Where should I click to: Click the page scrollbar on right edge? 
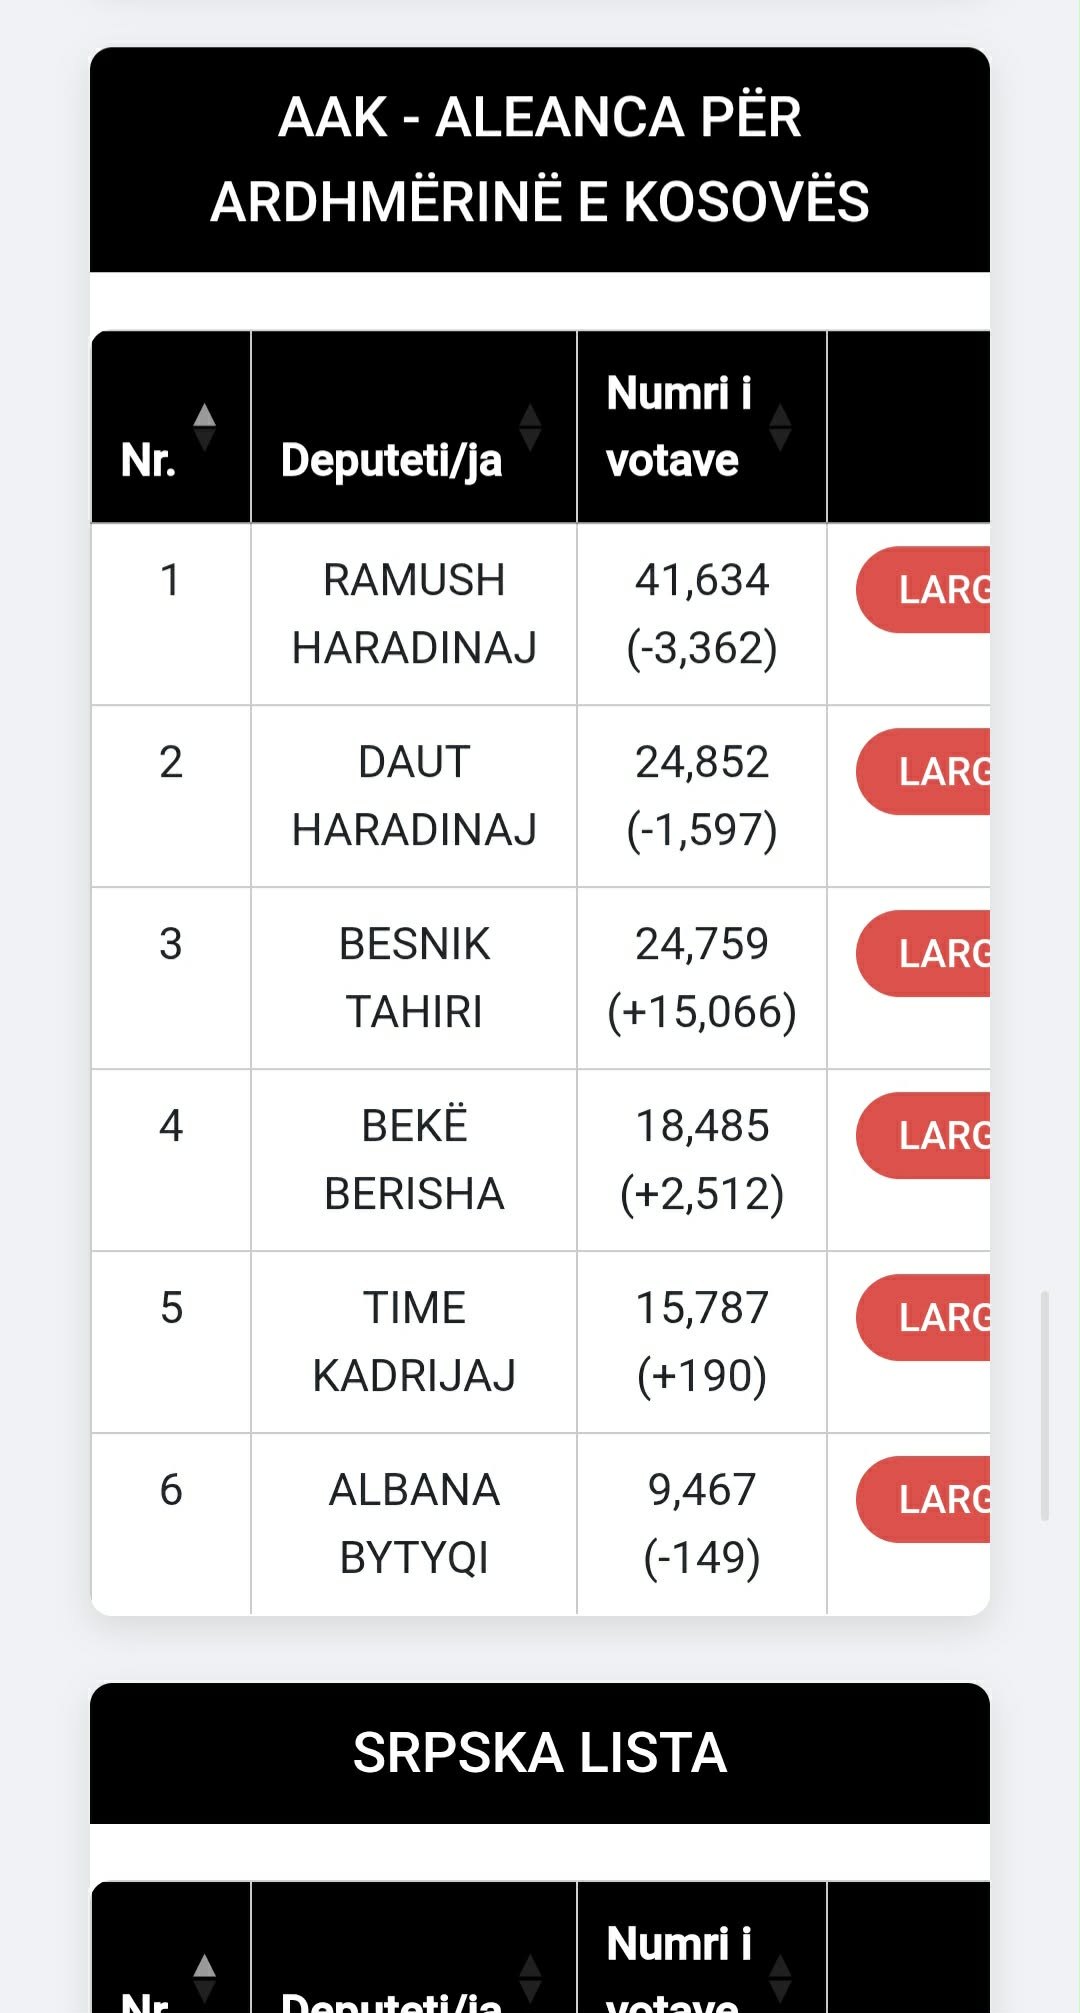pyautogui.click(x=1045, y=1405)
